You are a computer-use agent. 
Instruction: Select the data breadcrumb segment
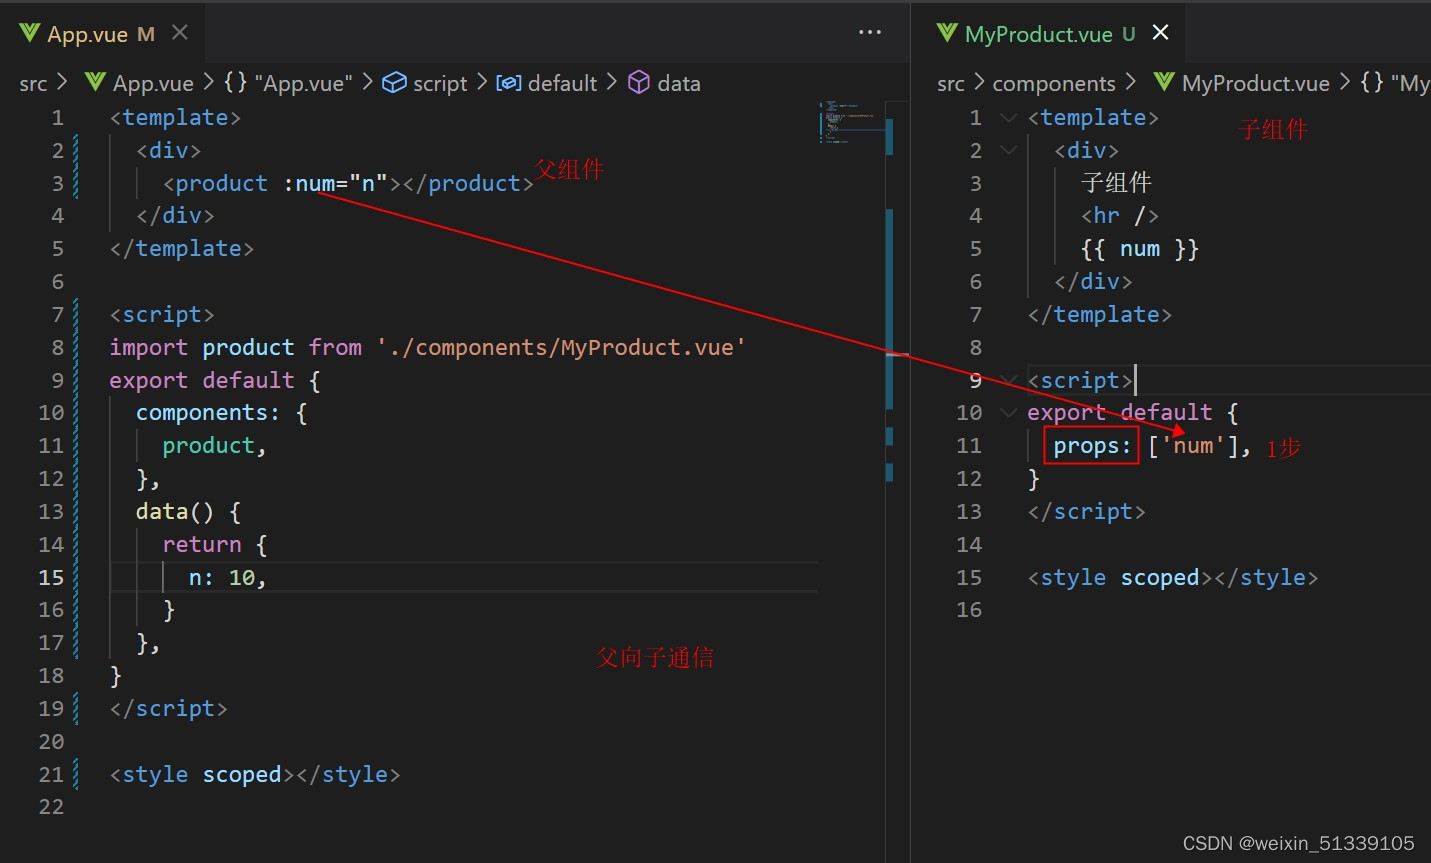pos(679,83)
